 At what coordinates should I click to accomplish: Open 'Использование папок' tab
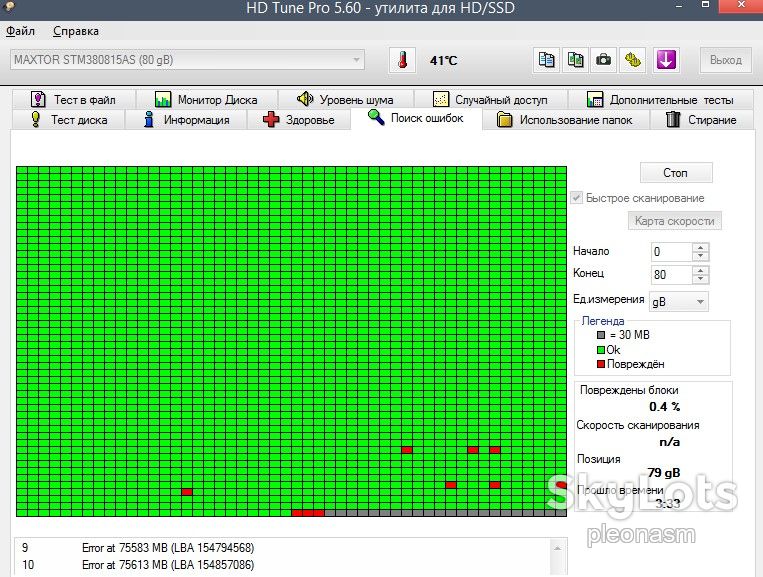coord(565,120)
